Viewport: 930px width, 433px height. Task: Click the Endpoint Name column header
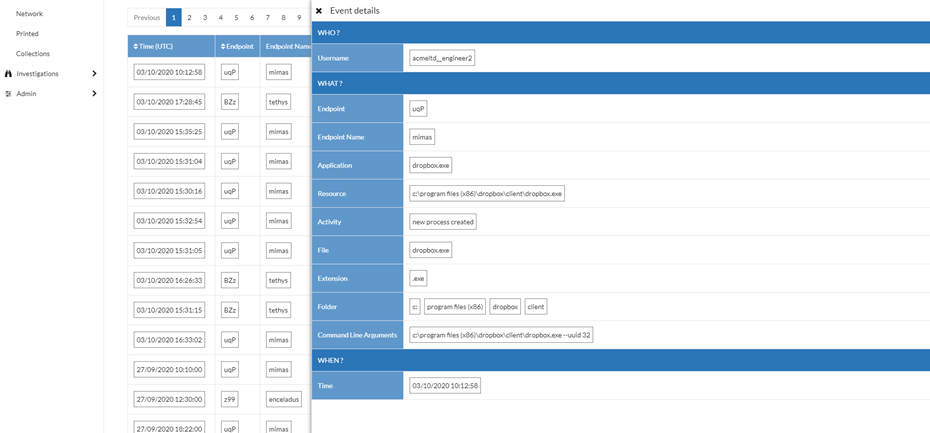click(x=286, y=46)
